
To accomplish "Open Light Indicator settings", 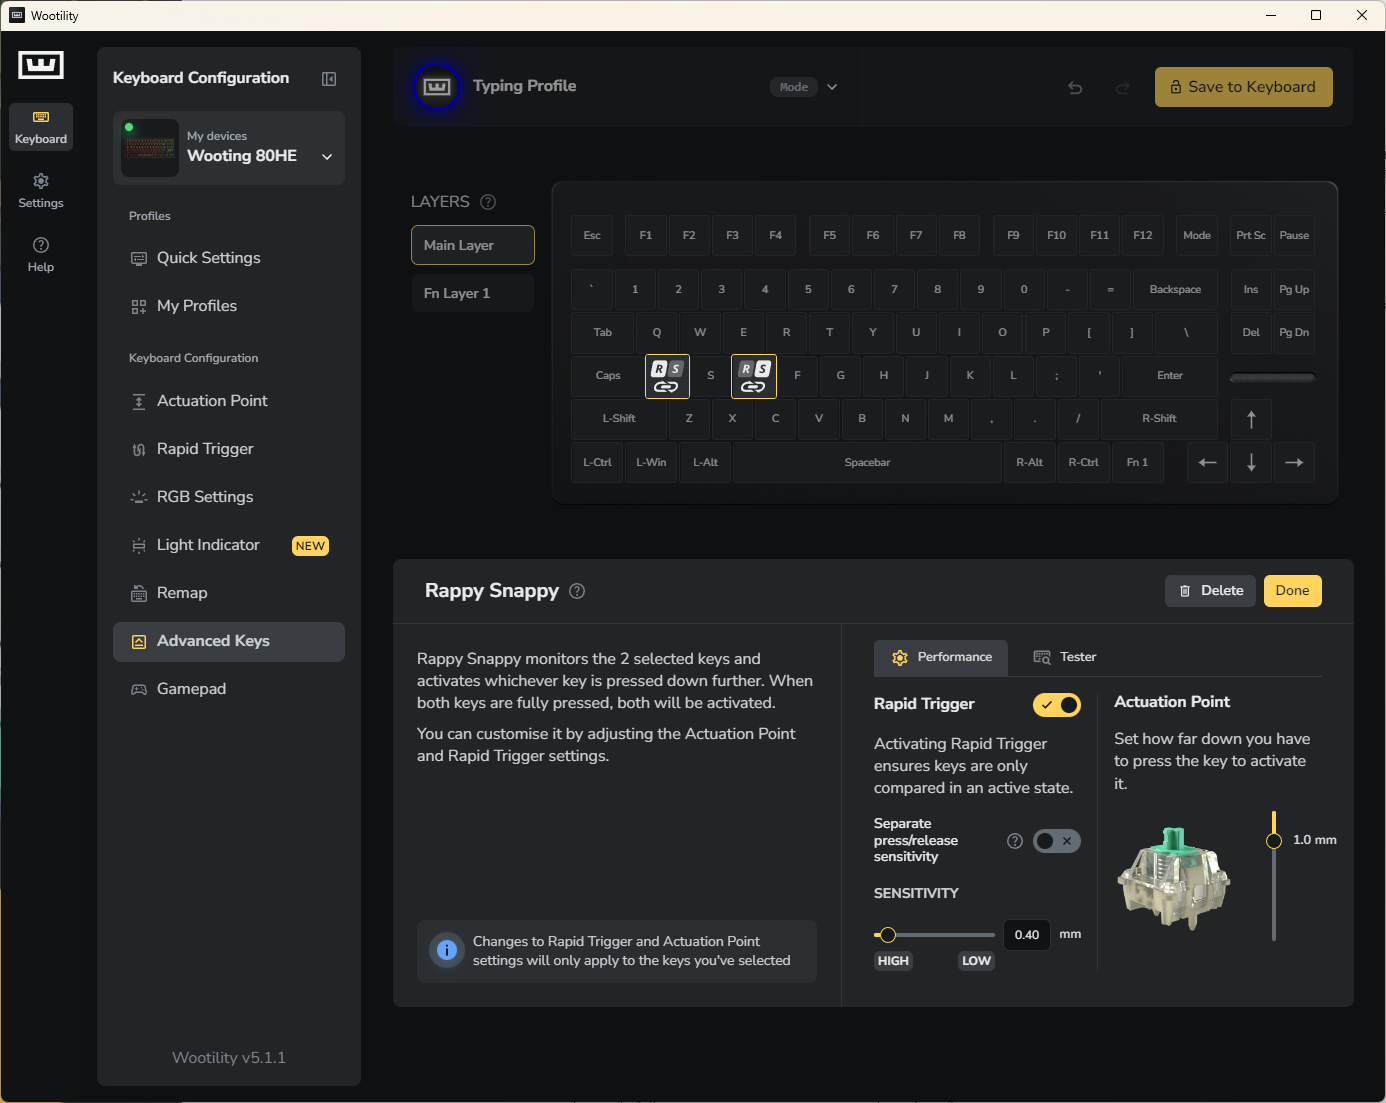I will point(229,545).
